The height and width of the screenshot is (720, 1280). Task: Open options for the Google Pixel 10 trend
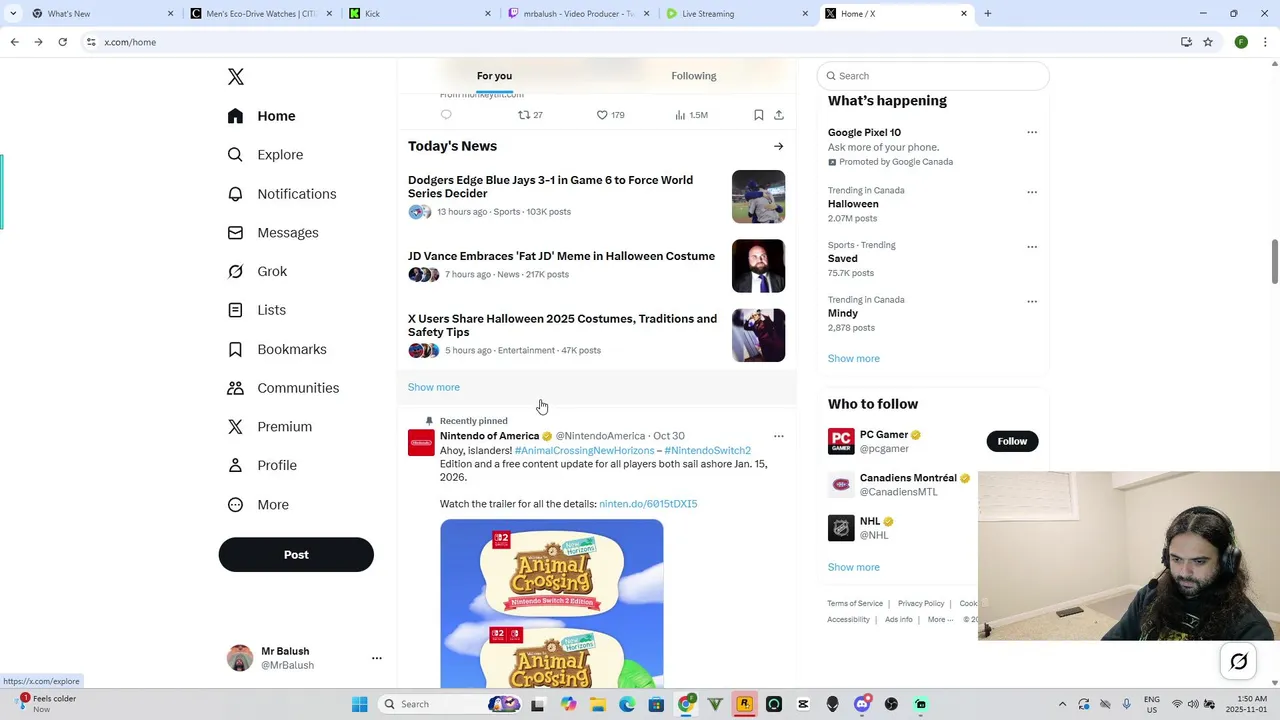coord(1032,132)
